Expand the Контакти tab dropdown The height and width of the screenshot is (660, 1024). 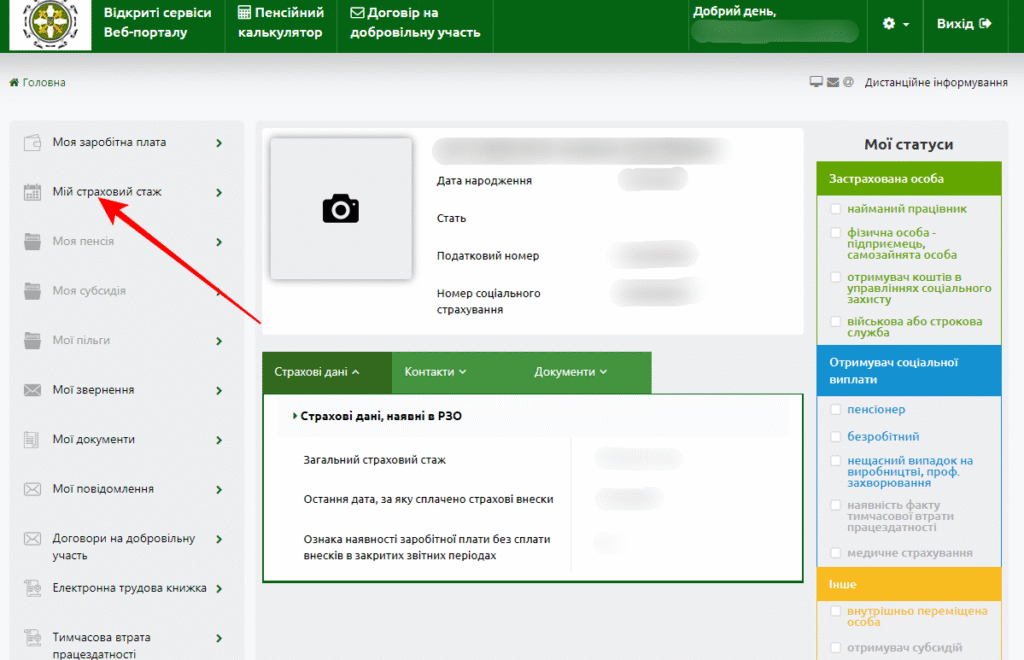(435, 372)
